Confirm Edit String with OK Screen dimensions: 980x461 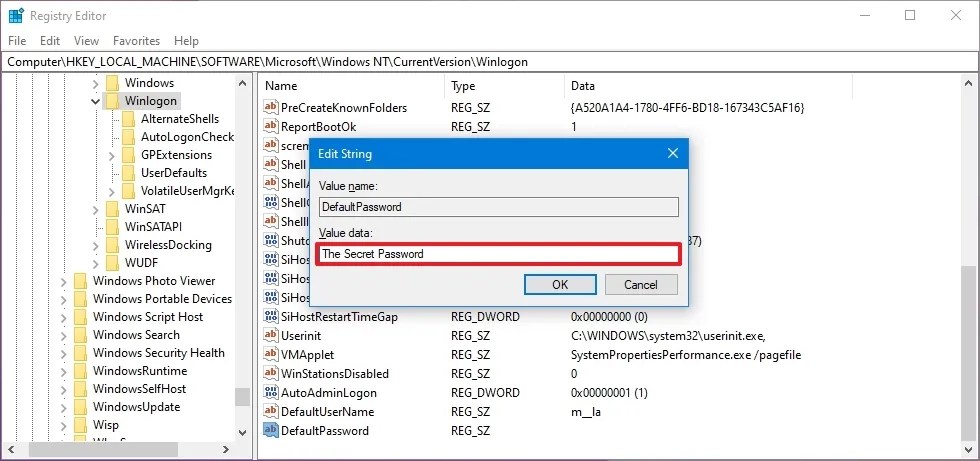point(560,285)
